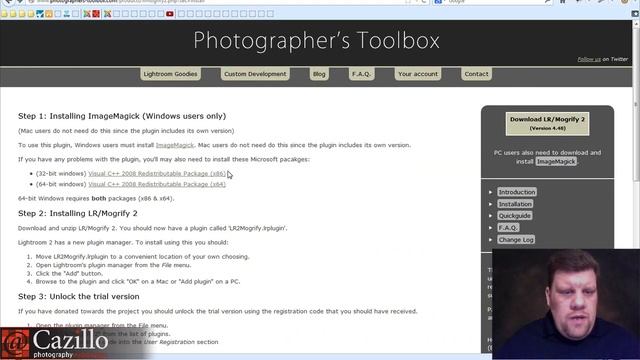Open the ImageMagick link in Step 1 paragraph
The image size is (640, 360).
175,145
